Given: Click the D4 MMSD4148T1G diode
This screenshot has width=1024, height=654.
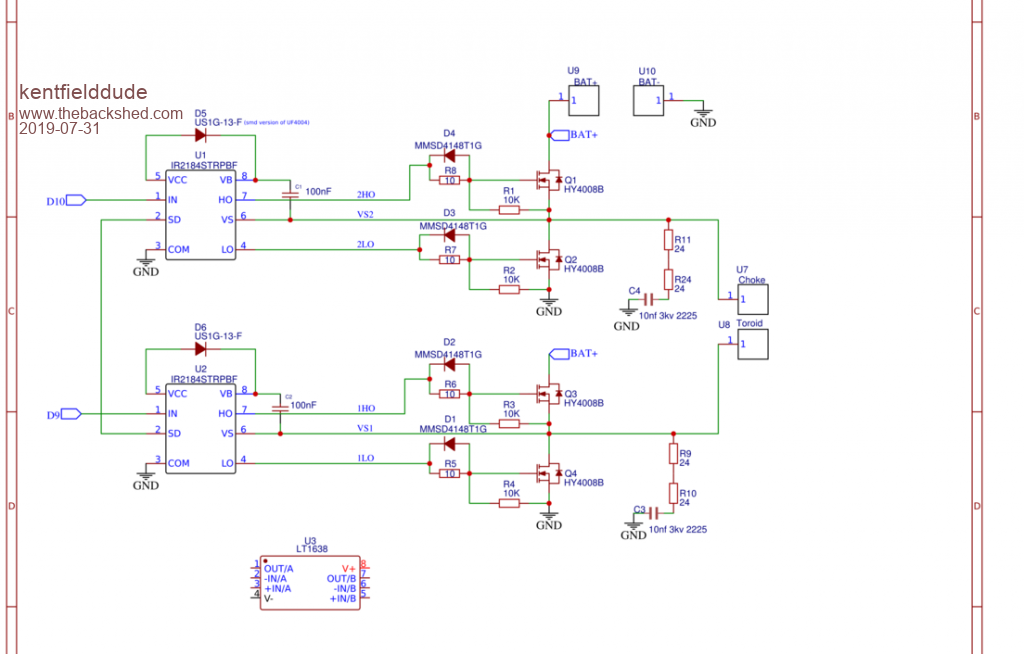Looking at the screenshot, I should tap(449, 157).
